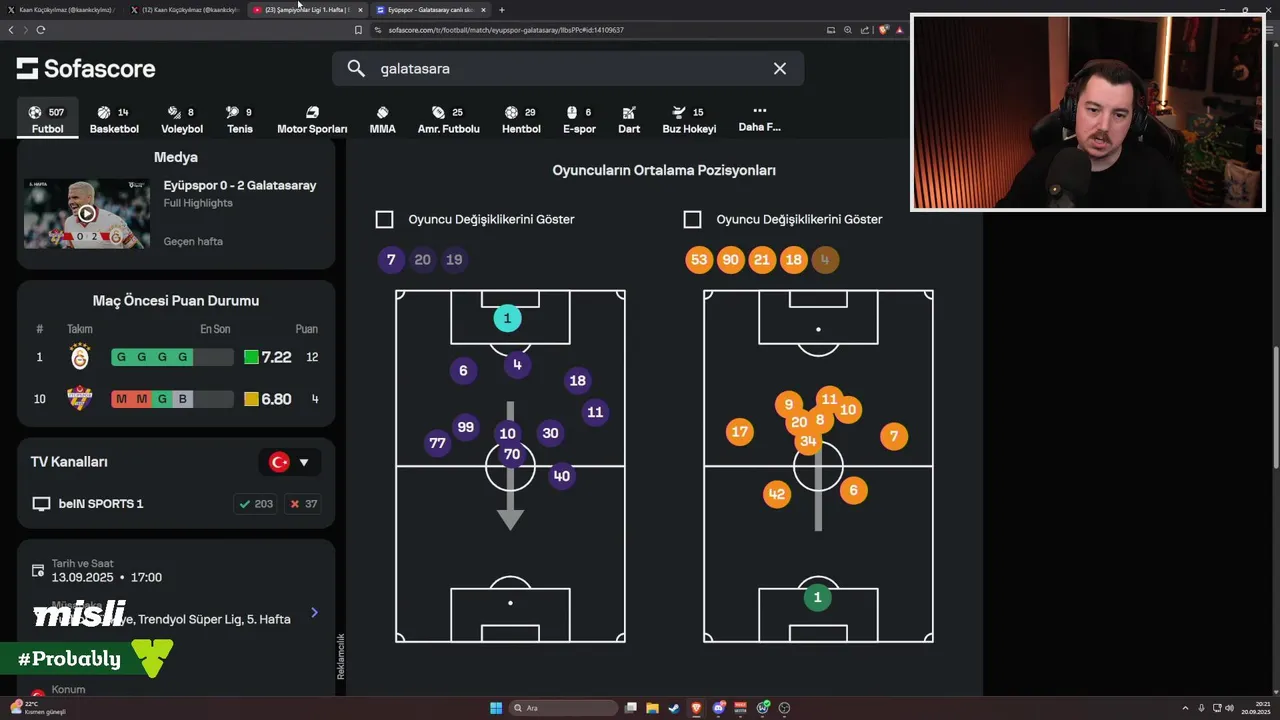The width and height of the screenshot is (1280, 720).
Task: Open the Motor Sporları tab
Action: (x=312, y=120)
